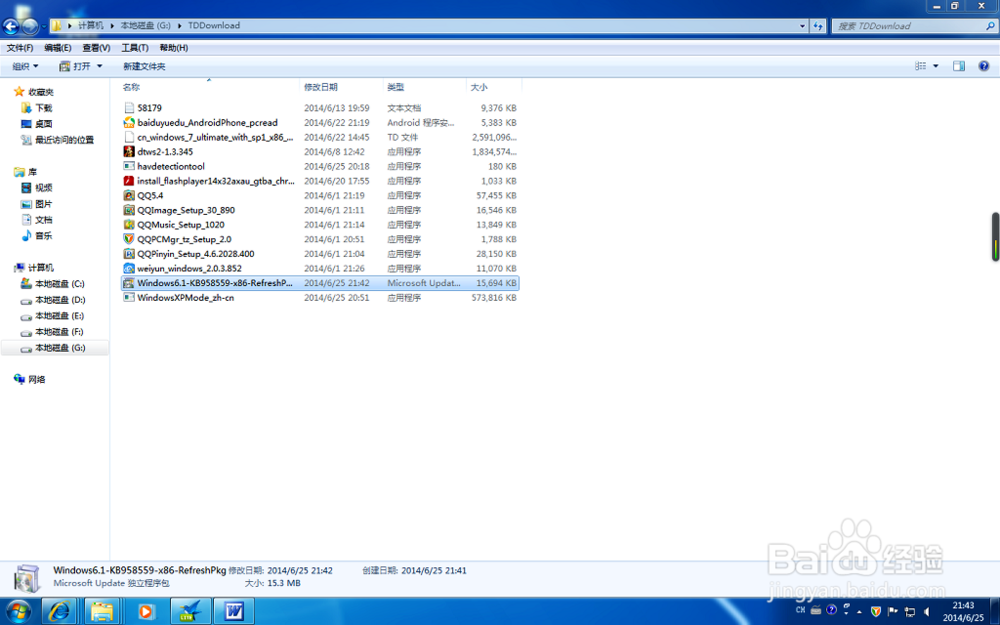The image size is (1000, 625).
Task: Click the 新建文件夹 button
Action: coord(144,66)
